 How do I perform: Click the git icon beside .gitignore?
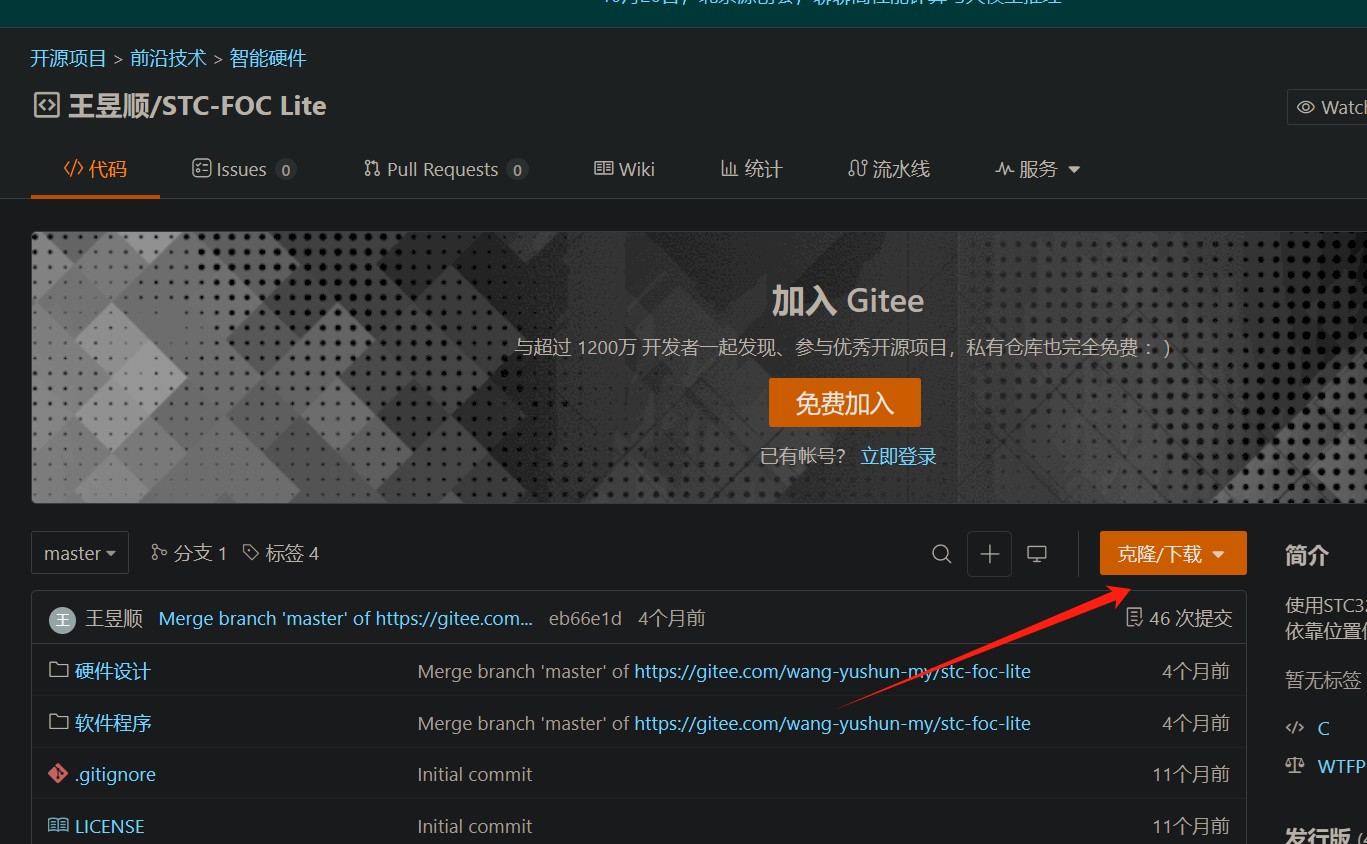(58, 774)
